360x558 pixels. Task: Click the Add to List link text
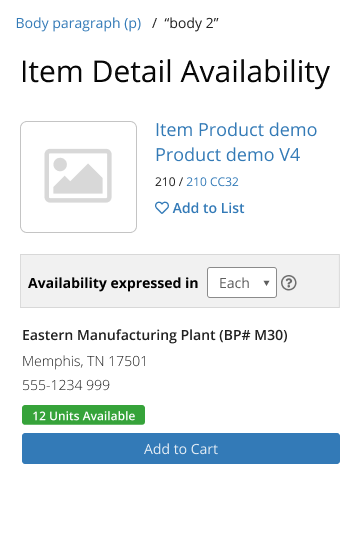(208, 208)
